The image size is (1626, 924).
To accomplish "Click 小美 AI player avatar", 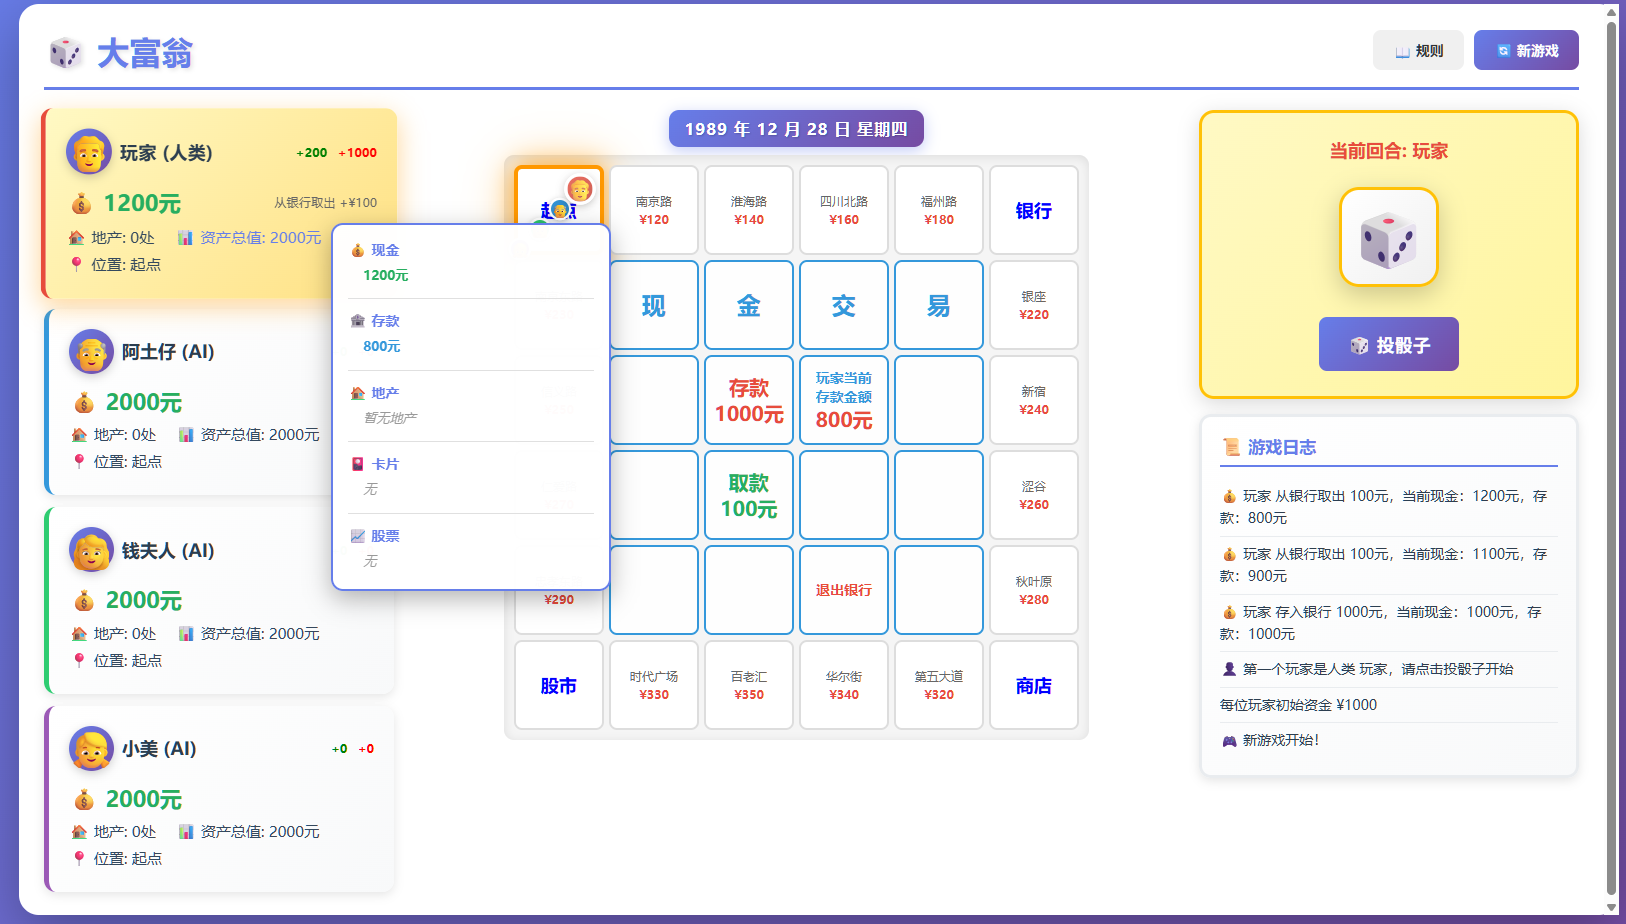I will (x=91, y=748).
